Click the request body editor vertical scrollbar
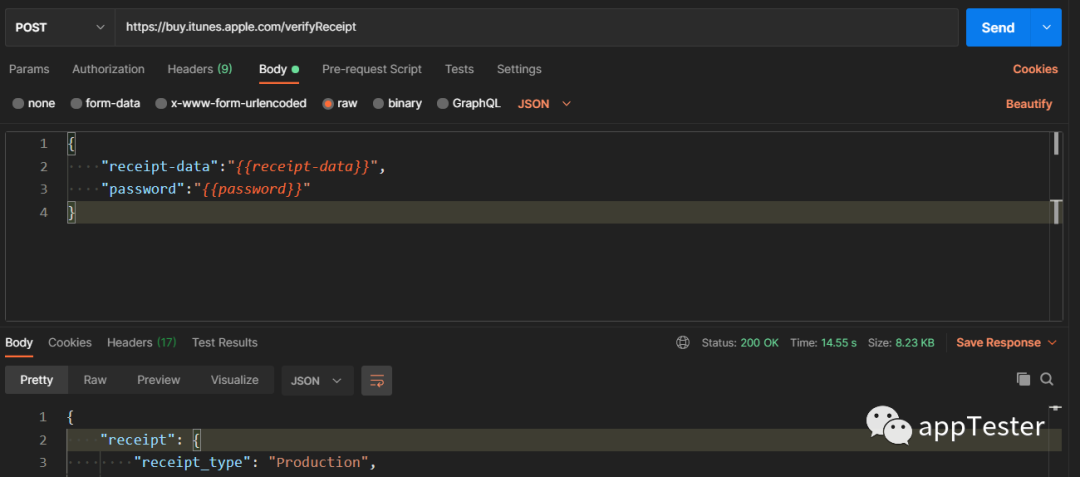This screenshot has width=1080, height=477. pyautogui.click(x=1055, y=226)
